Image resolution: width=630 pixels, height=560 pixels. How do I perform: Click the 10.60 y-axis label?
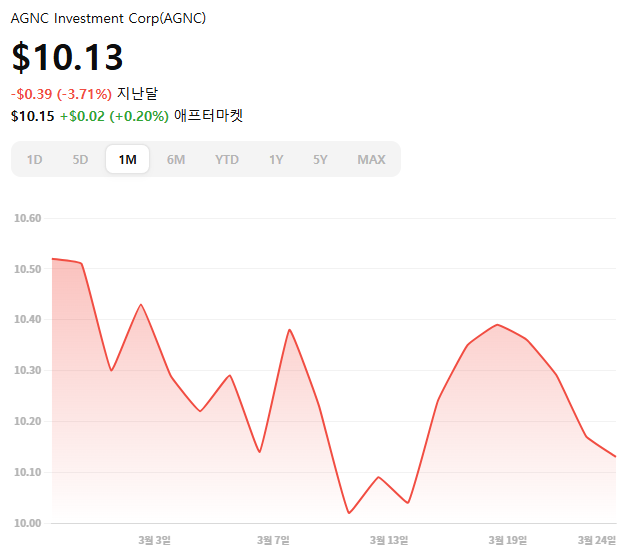click(x=27, y=219)
